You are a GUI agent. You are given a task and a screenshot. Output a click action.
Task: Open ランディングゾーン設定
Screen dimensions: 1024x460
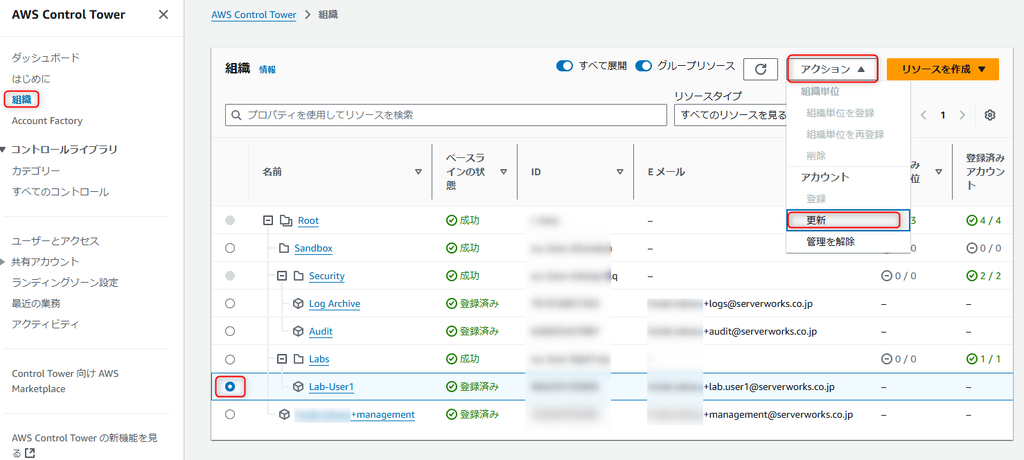click(65, 282)
